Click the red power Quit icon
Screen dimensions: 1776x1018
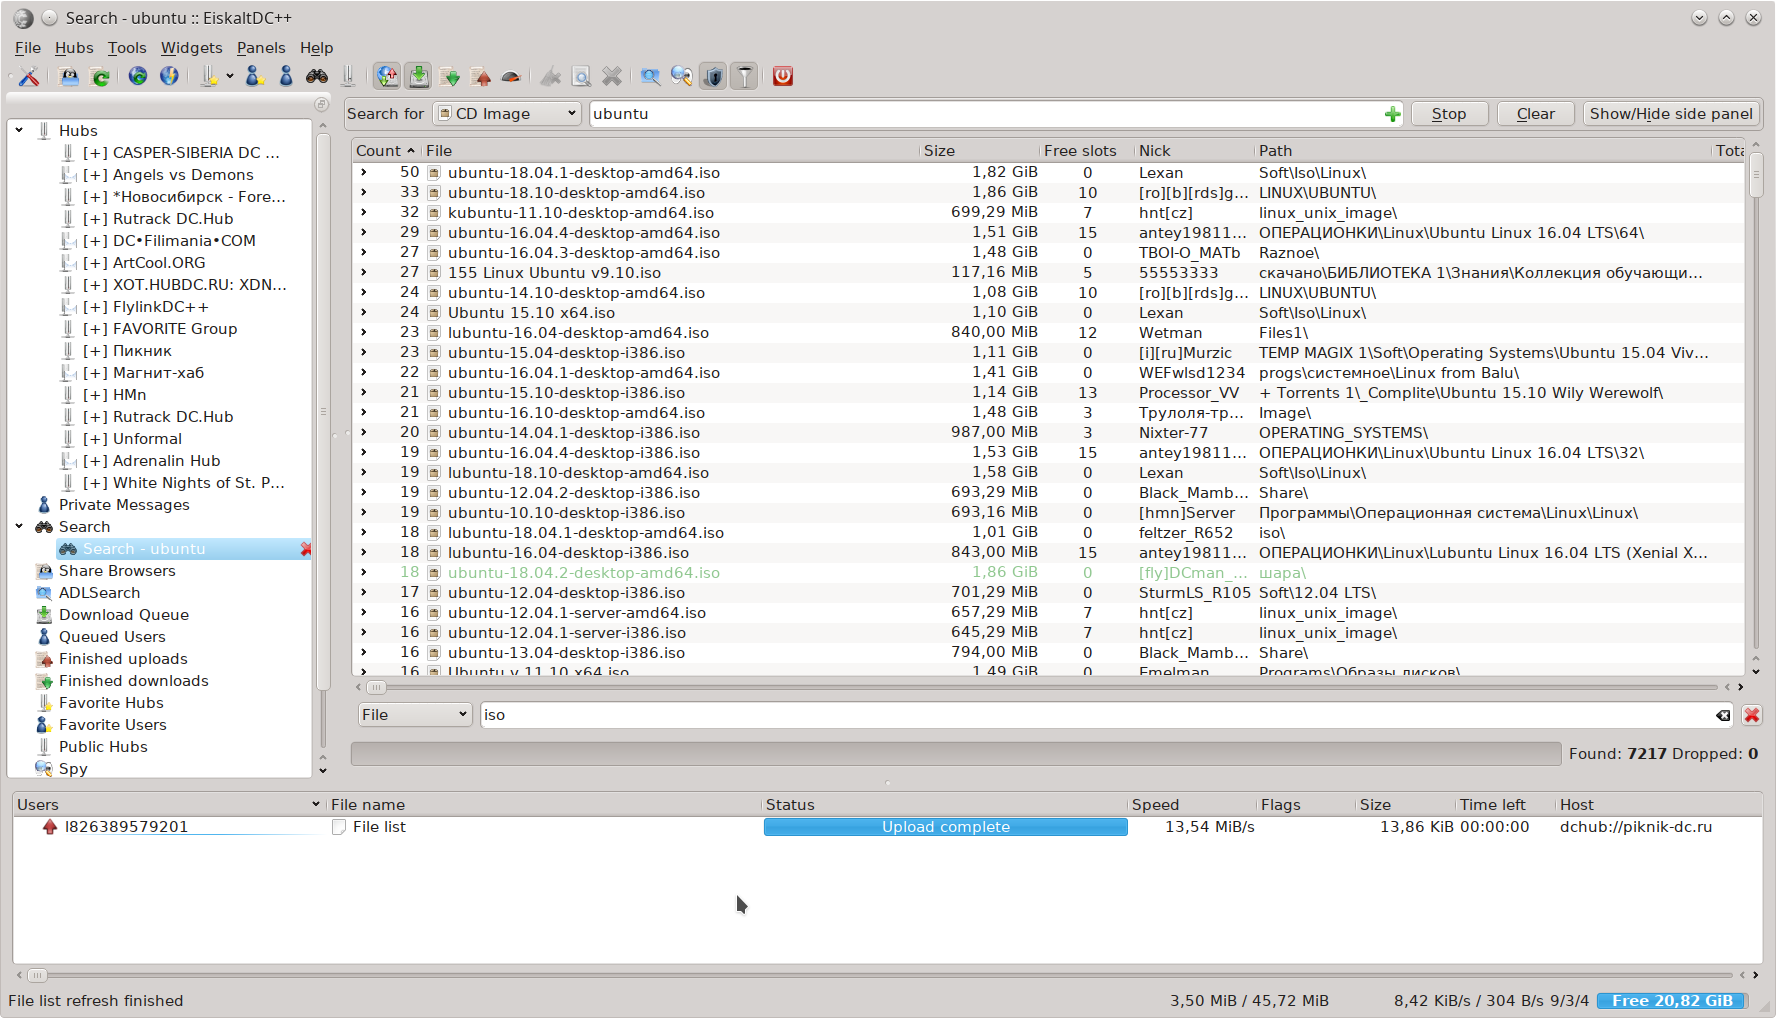pyautogui.click(x=783, y=76)
